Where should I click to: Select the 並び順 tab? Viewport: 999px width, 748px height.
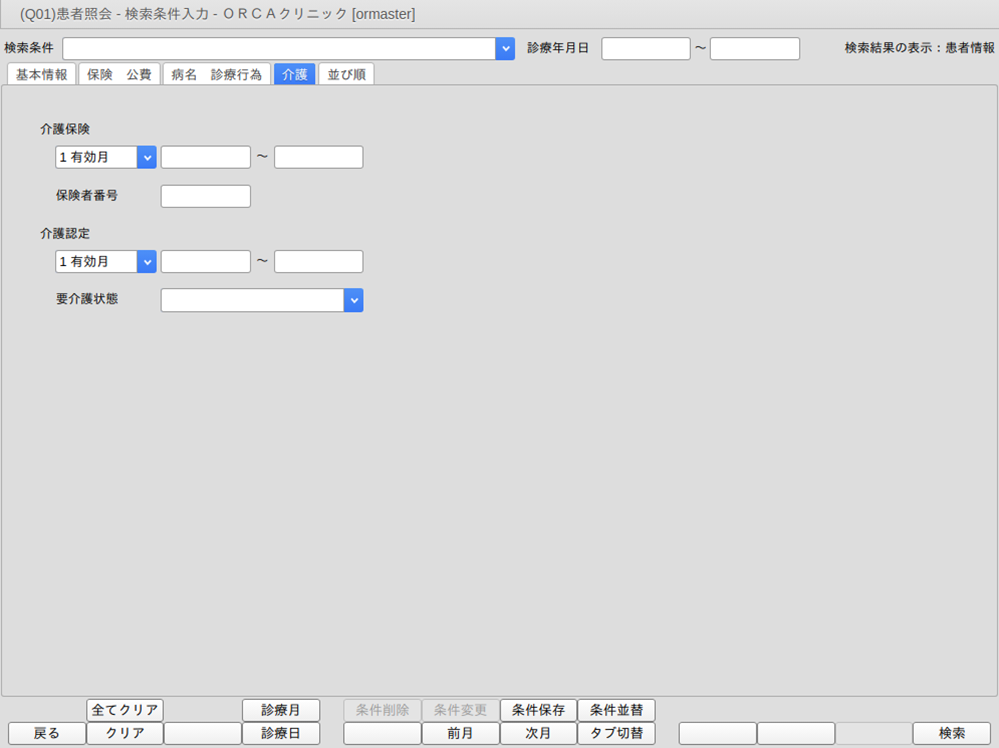coord(346,74)
